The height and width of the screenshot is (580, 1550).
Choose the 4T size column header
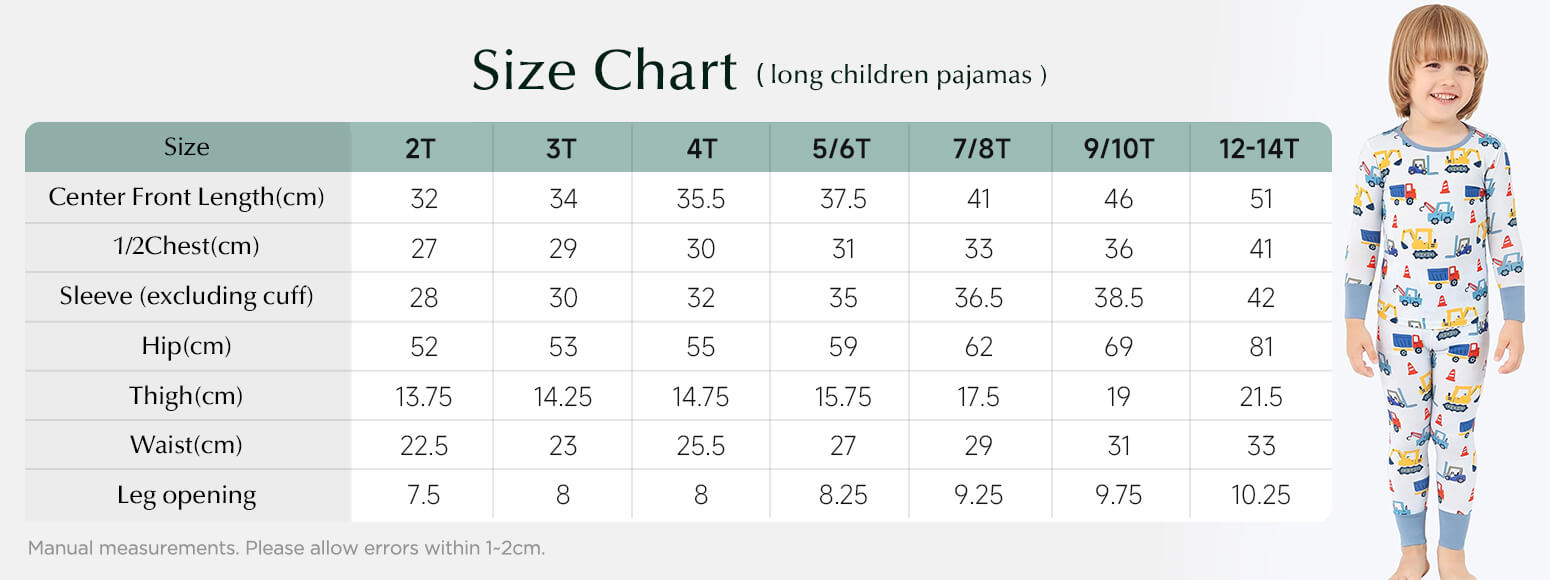701,149
